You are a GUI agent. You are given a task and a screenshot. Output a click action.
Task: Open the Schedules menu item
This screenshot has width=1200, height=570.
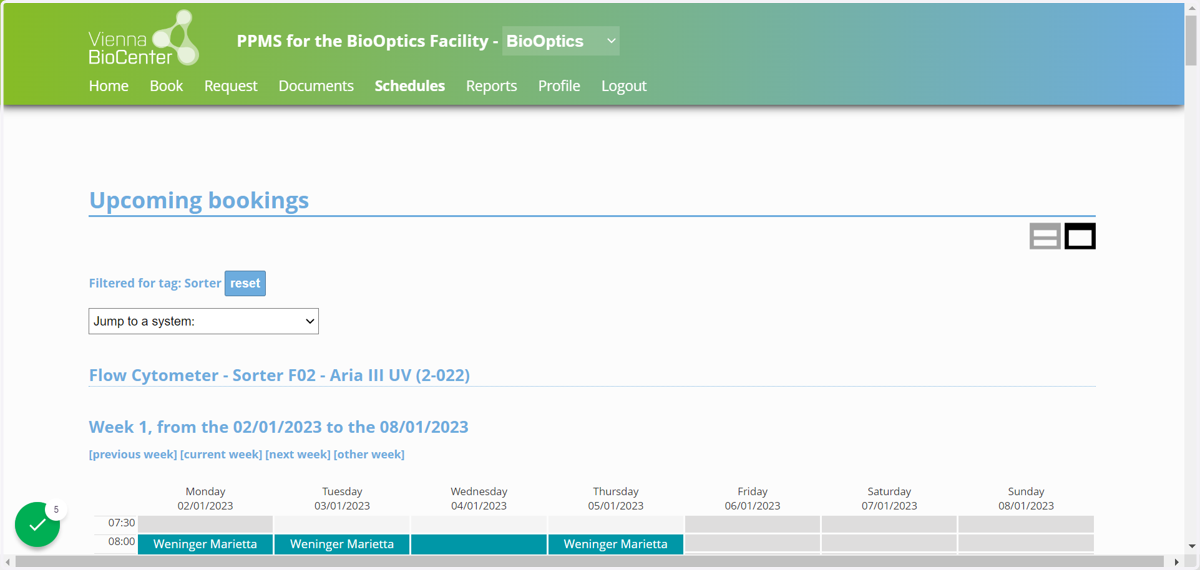(x=410, y=86)
